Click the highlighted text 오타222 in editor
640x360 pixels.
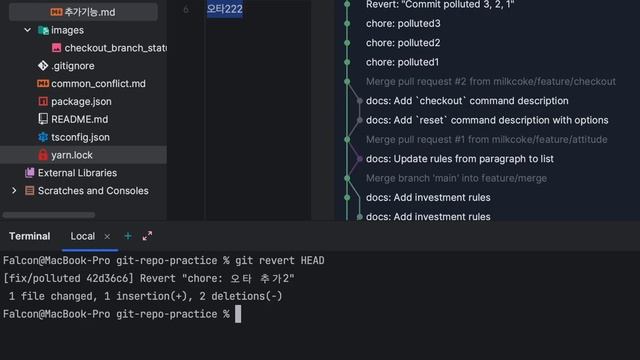pos(224,9)
